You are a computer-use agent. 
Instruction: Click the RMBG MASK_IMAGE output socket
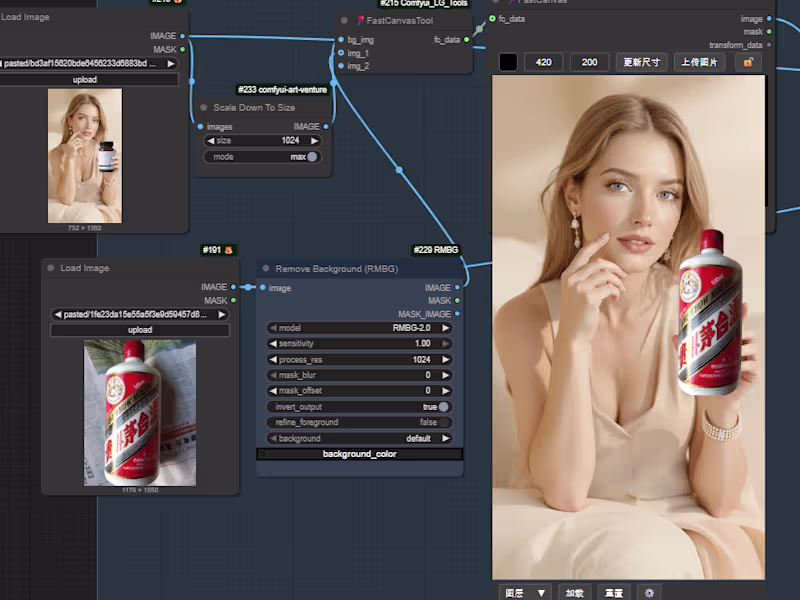pos(457,314)
